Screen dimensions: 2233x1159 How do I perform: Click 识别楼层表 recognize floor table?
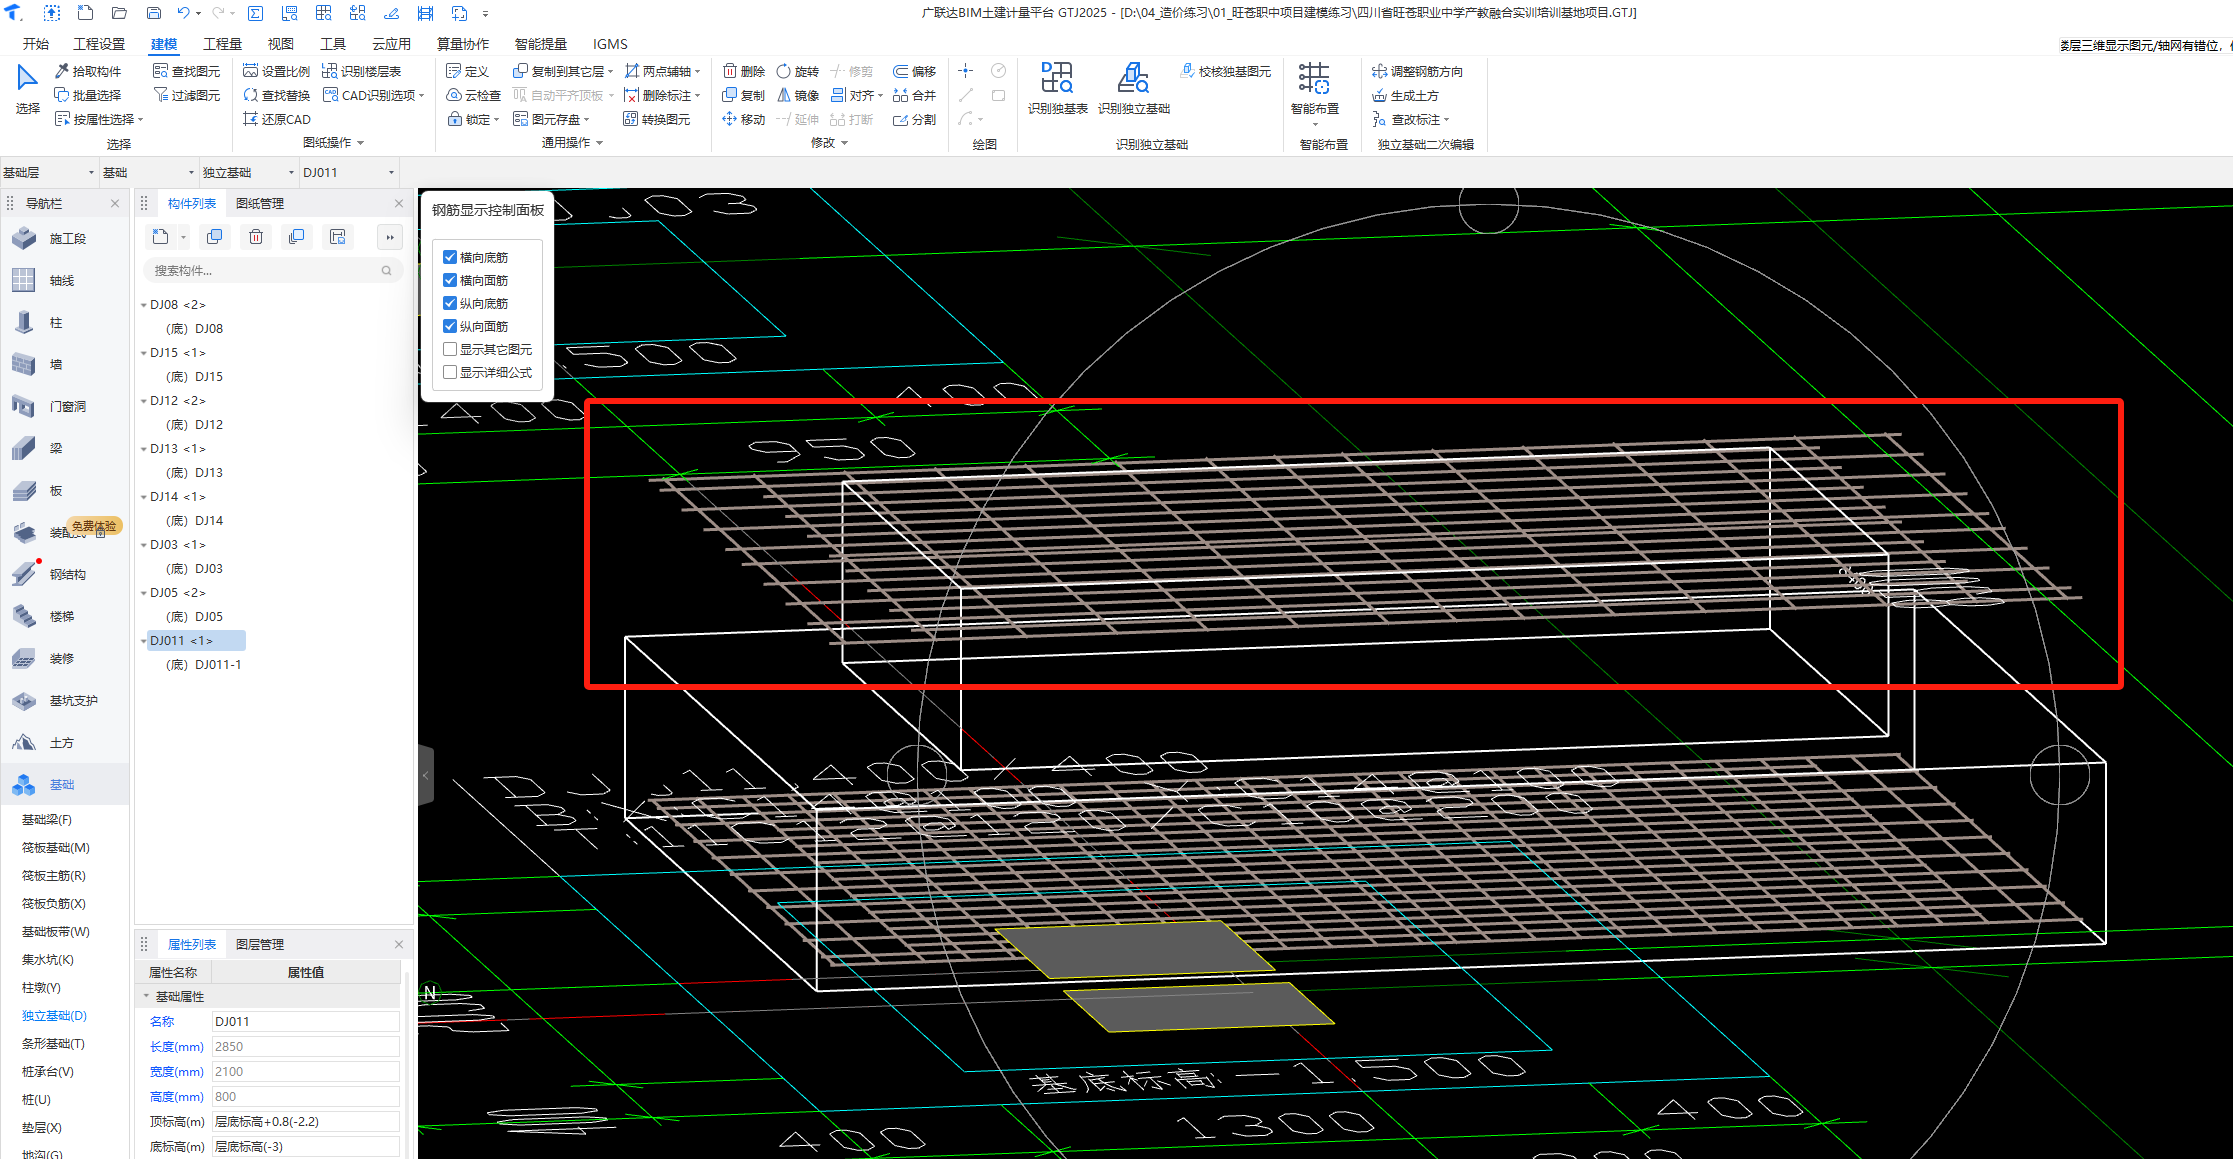(x=361, y=71)
